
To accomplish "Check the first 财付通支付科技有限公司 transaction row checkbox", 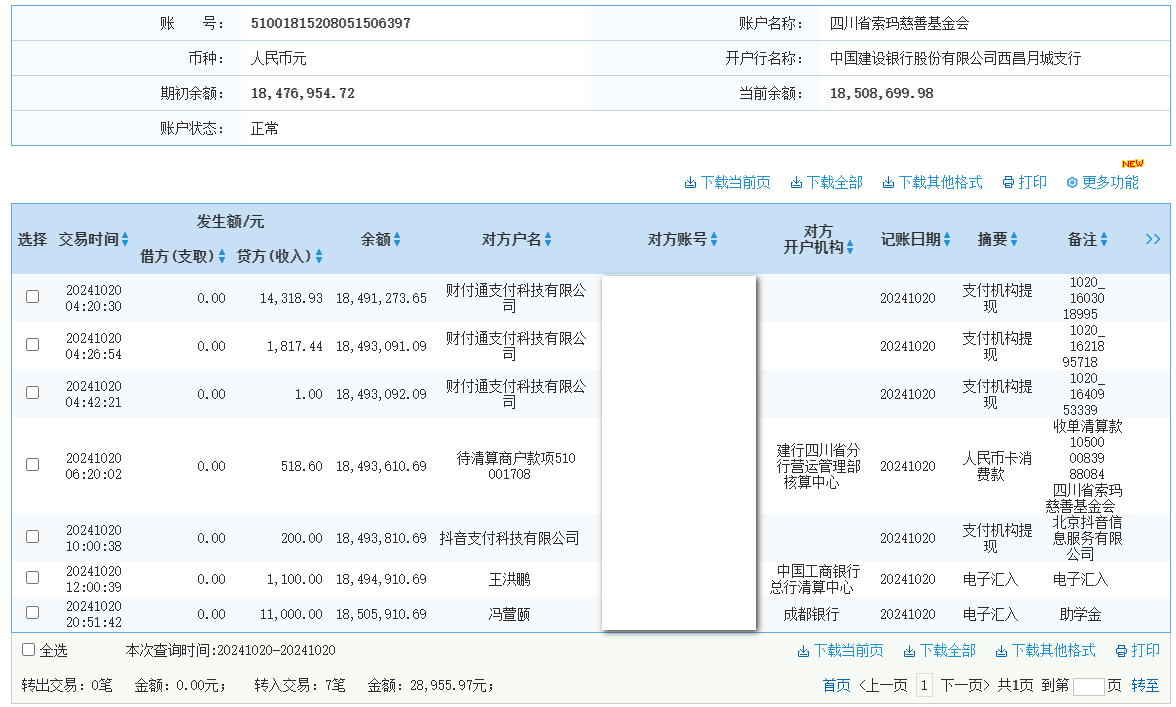I will (31, 296).
